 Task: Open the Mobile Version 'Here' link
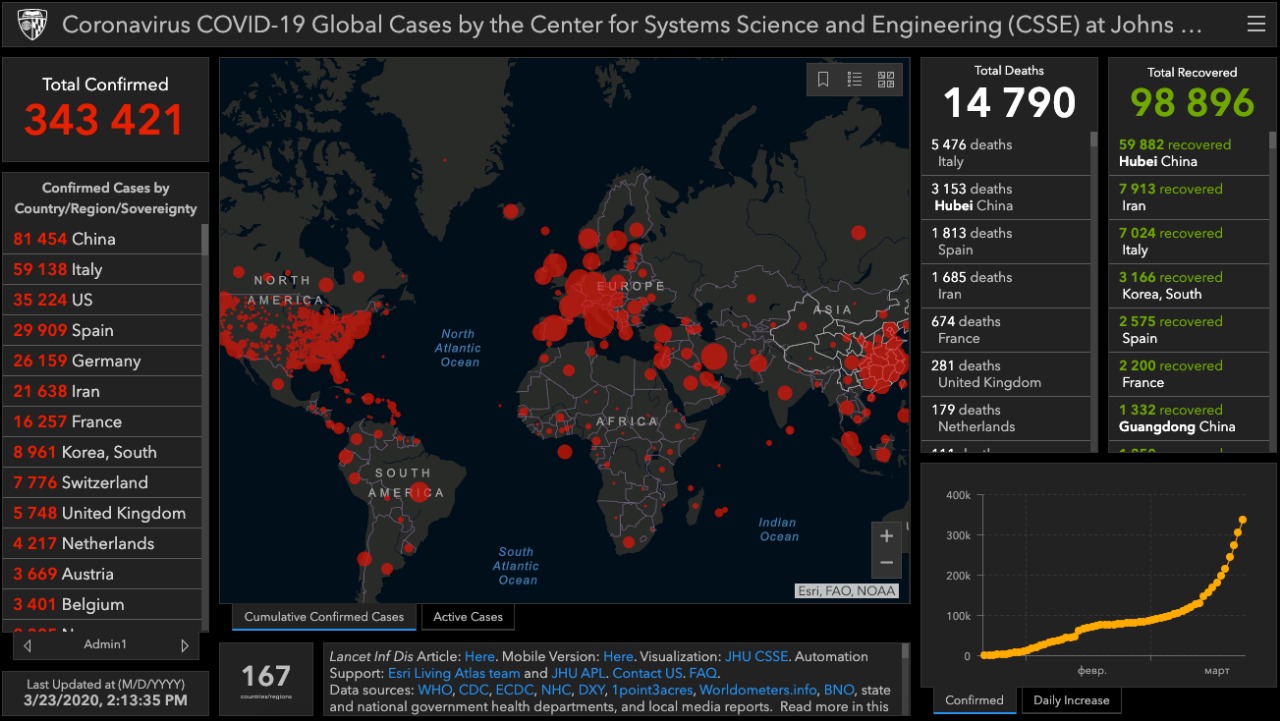(618, 657)
